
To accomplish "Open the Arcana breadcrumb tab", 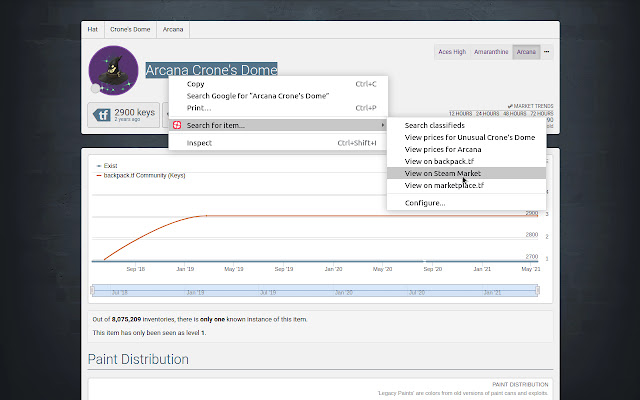I will 173,29.
